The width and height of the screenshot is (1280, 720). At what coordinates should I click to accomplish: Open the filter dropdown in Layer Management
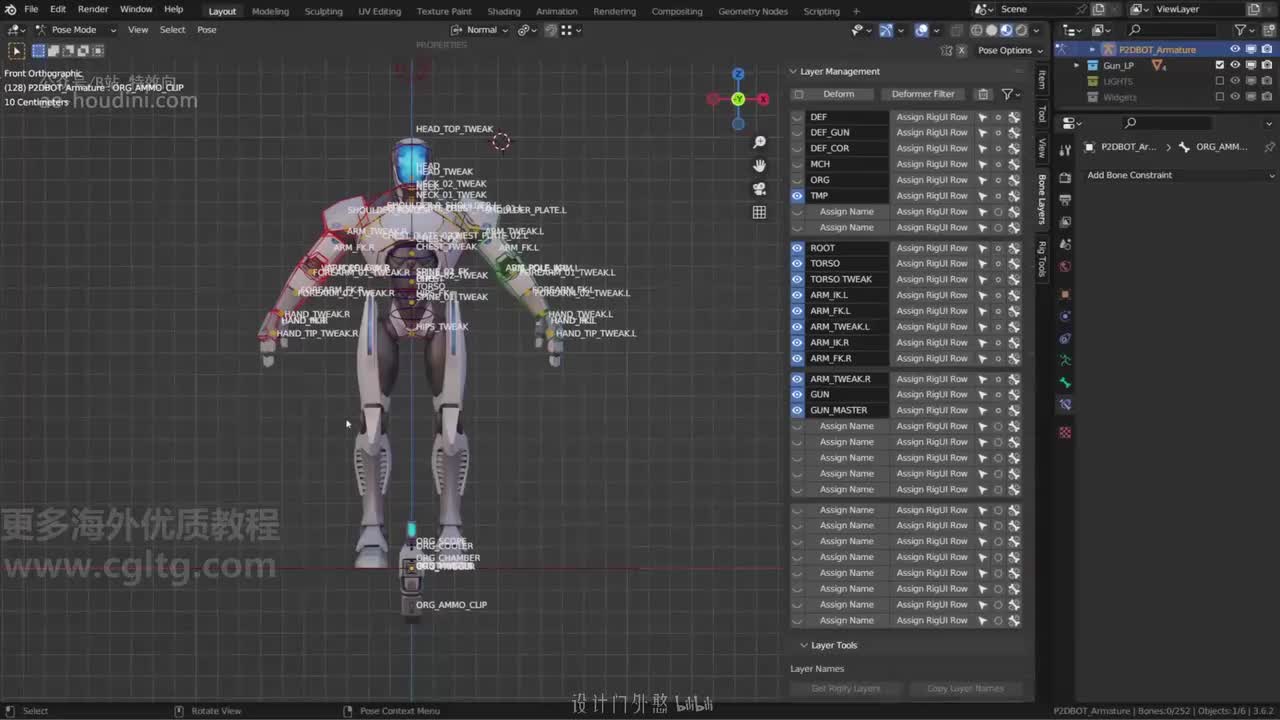click(x=1010, y=94)
